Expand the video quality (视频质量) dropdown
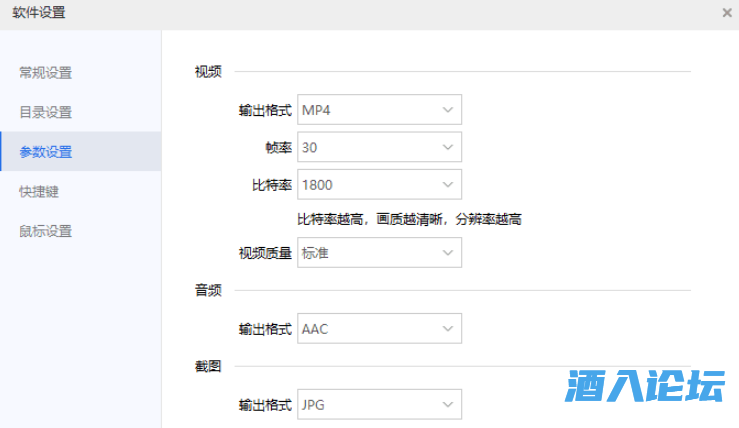739x428 pixels. pyautogui.click(x=379, y=253)
